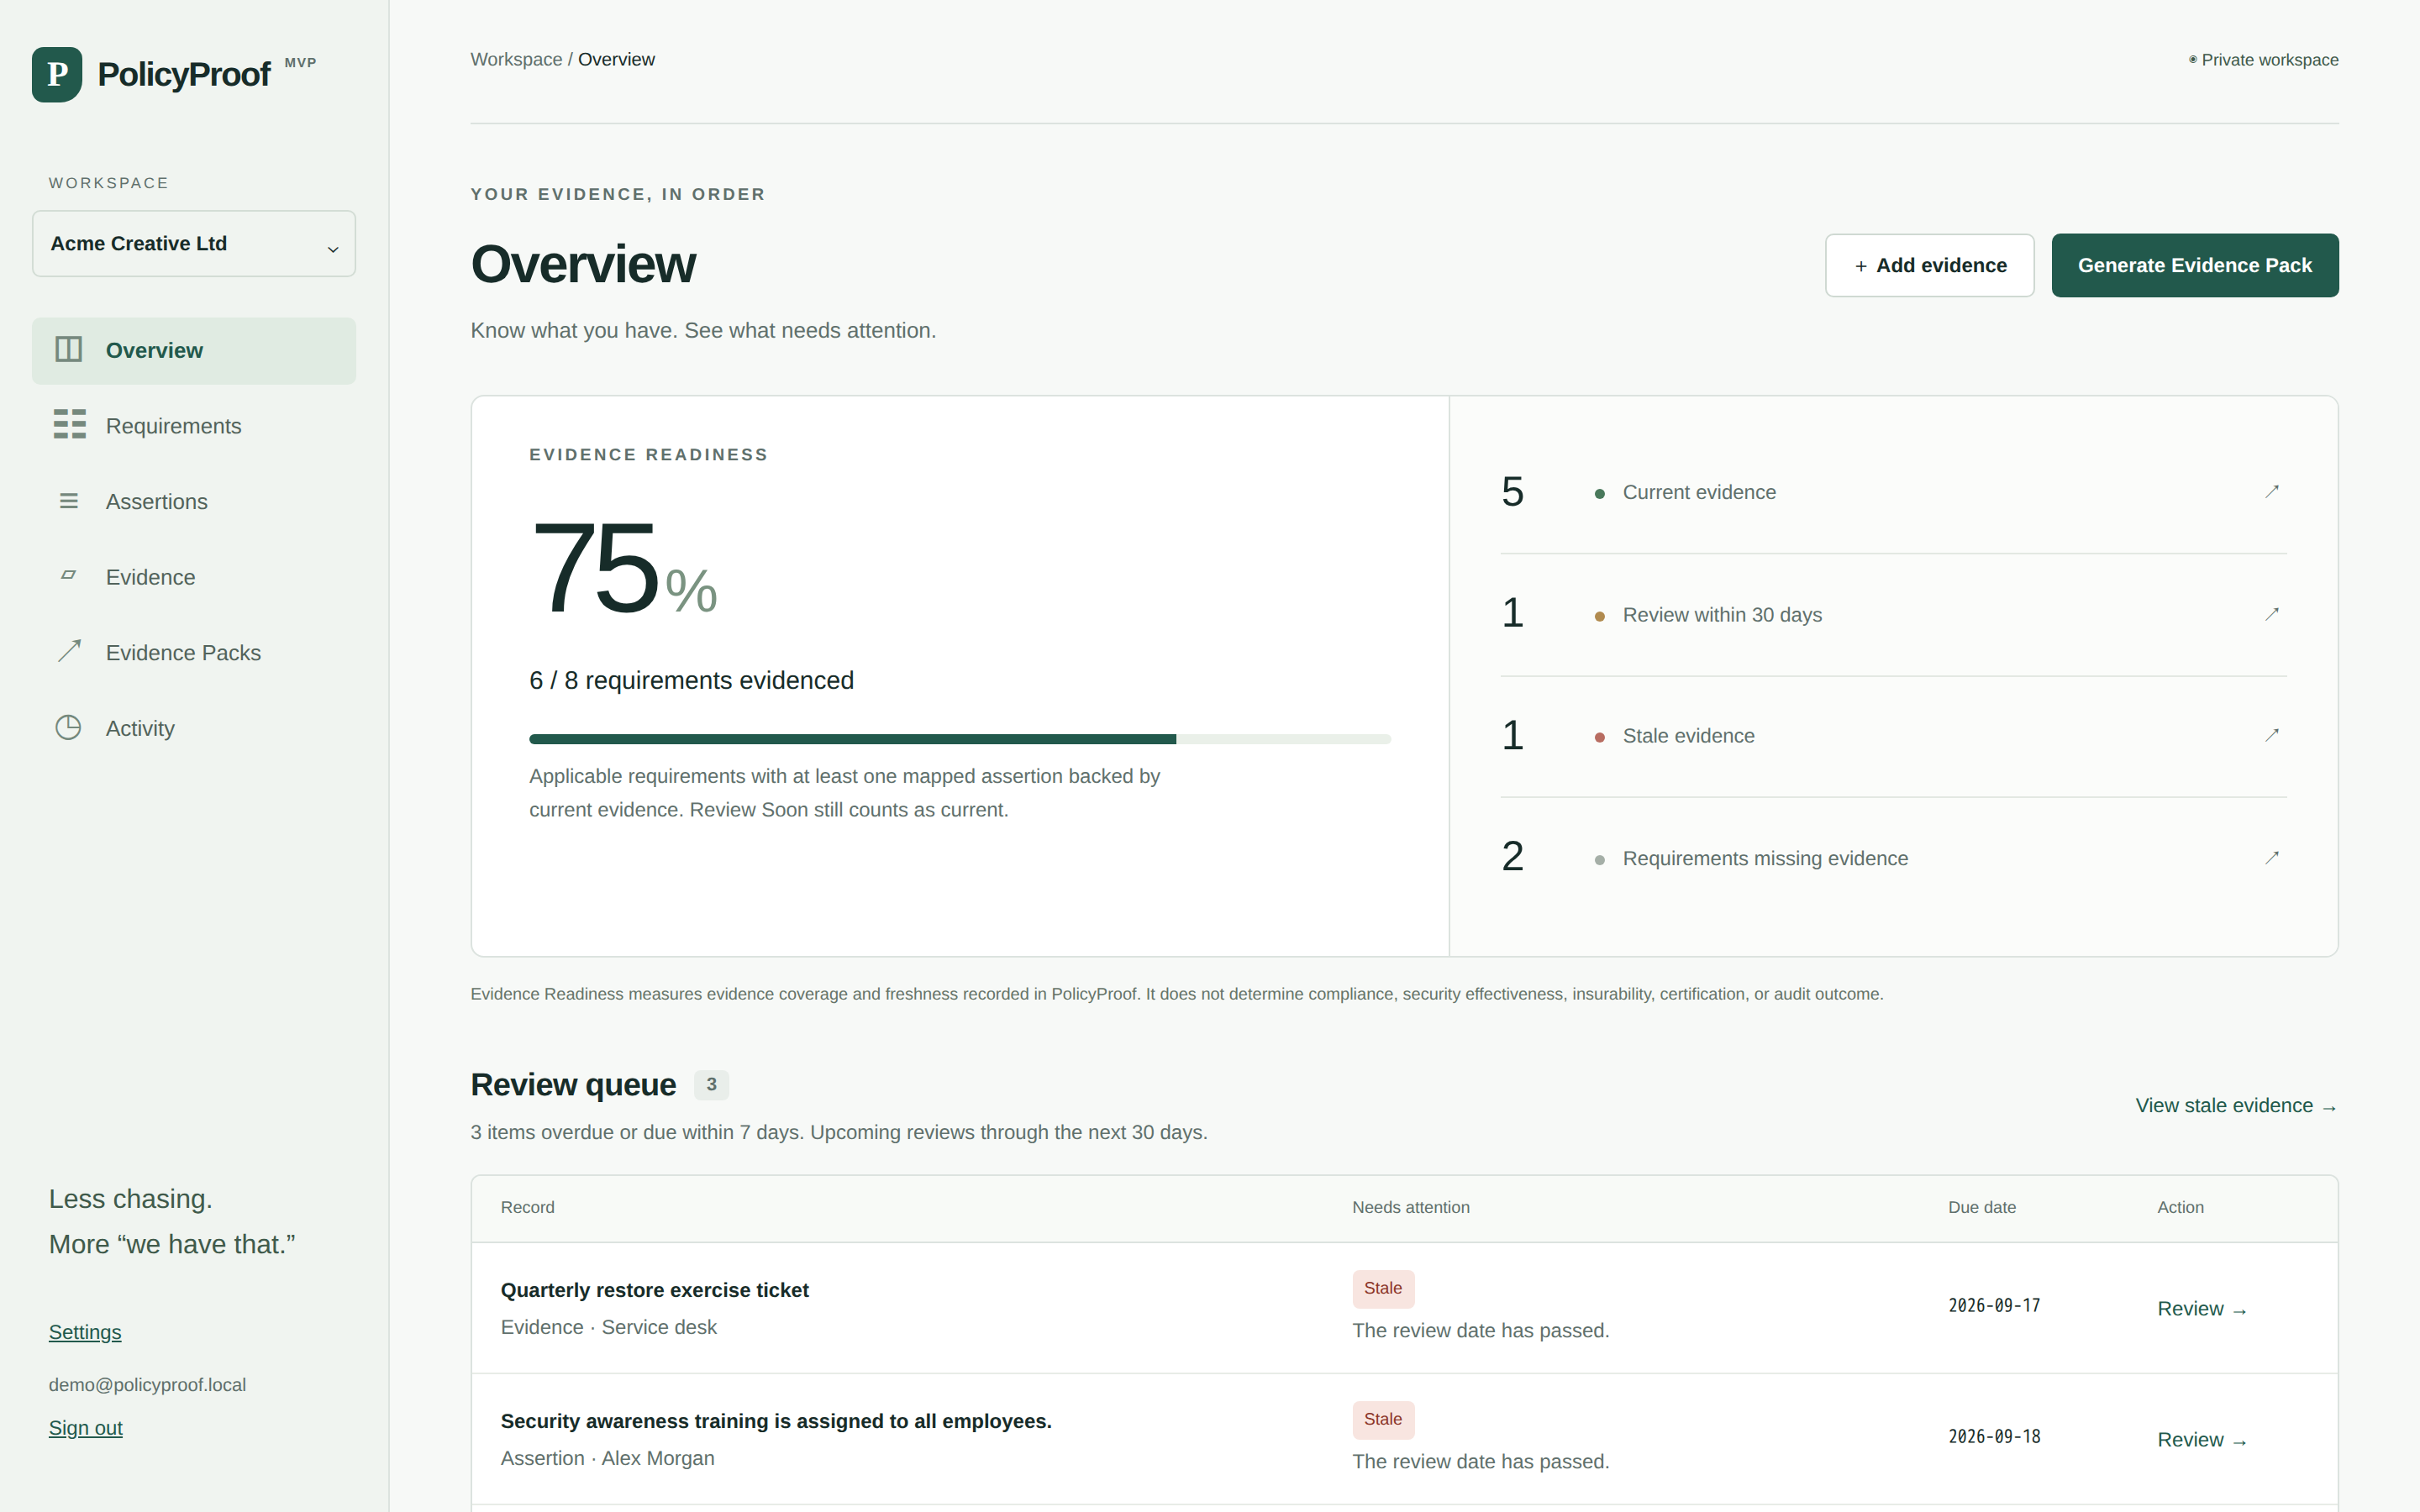Click the Assertion · Alex Morgan subtitle
Image resolution: width=2420 pixels, height=1512 pixels.
[x=607, y=1459]
